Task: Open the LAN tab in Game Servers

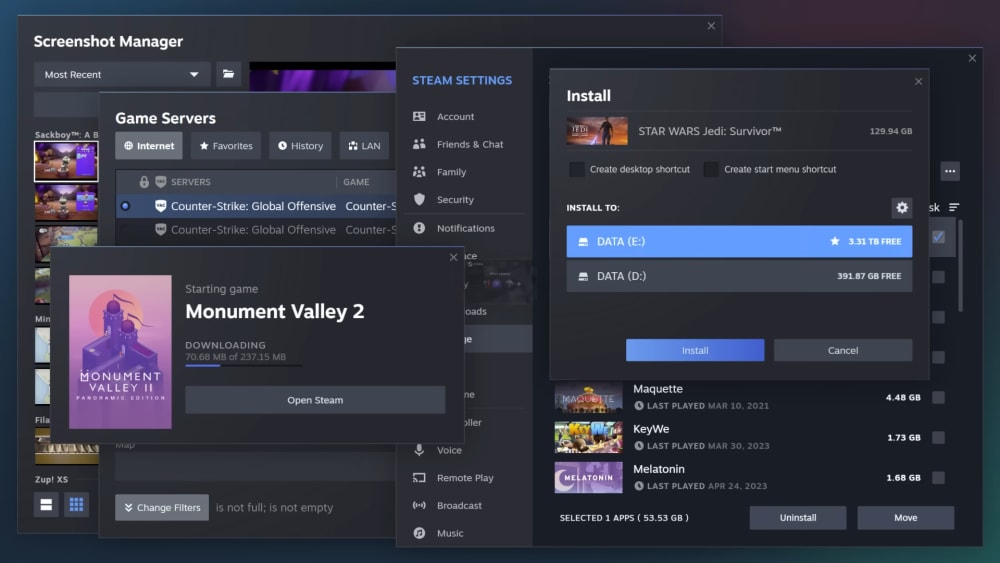Action: click(364, 146)
